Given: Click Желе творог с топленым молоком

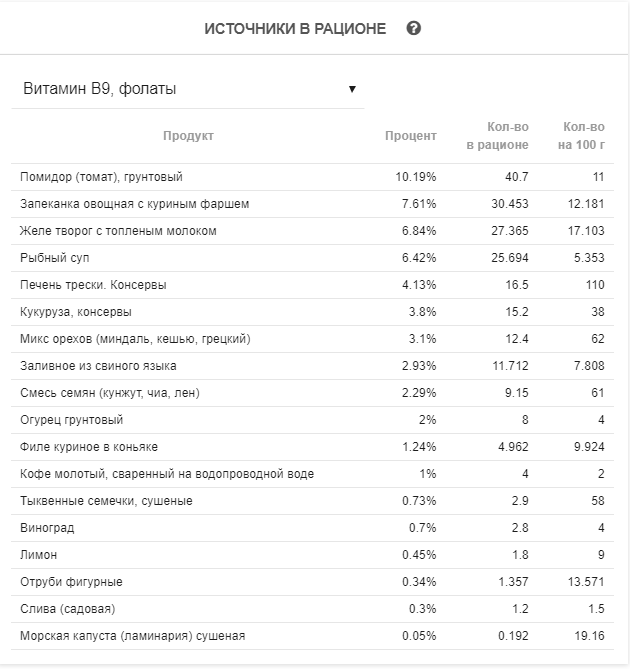Looking at the screenshot, I should coord(118,231).
